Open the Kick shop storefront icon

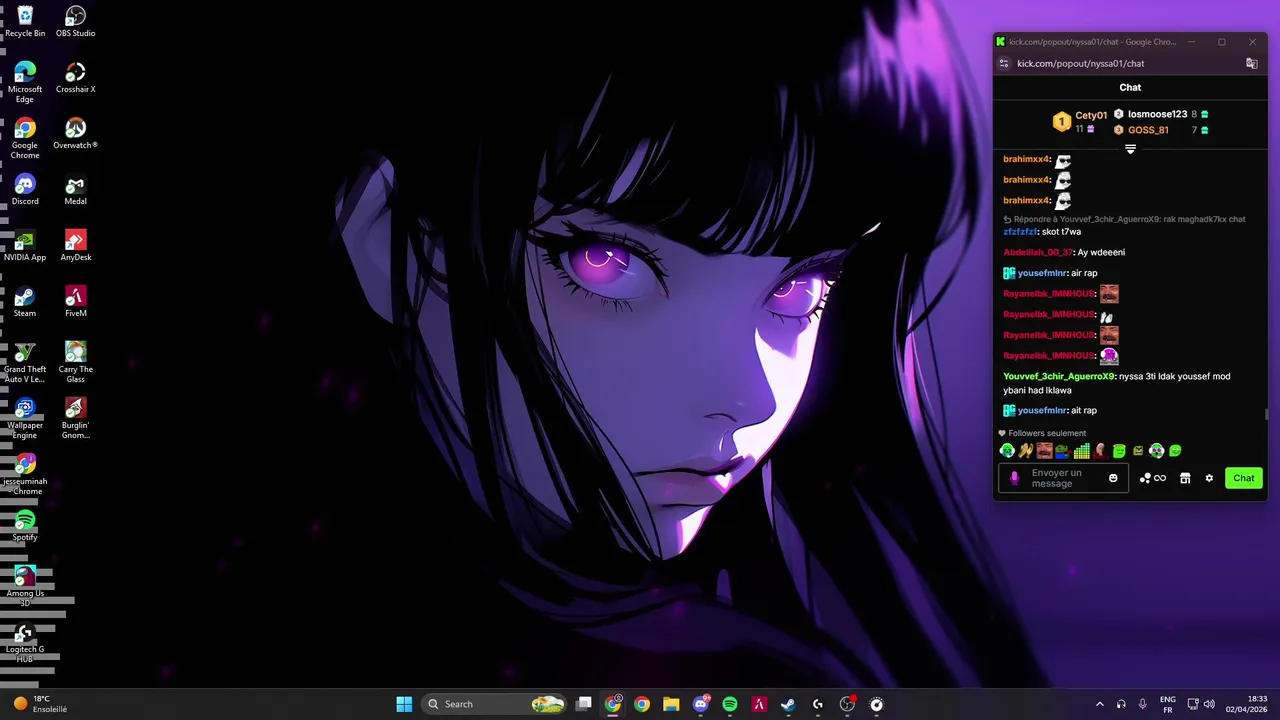(1185, 478)
